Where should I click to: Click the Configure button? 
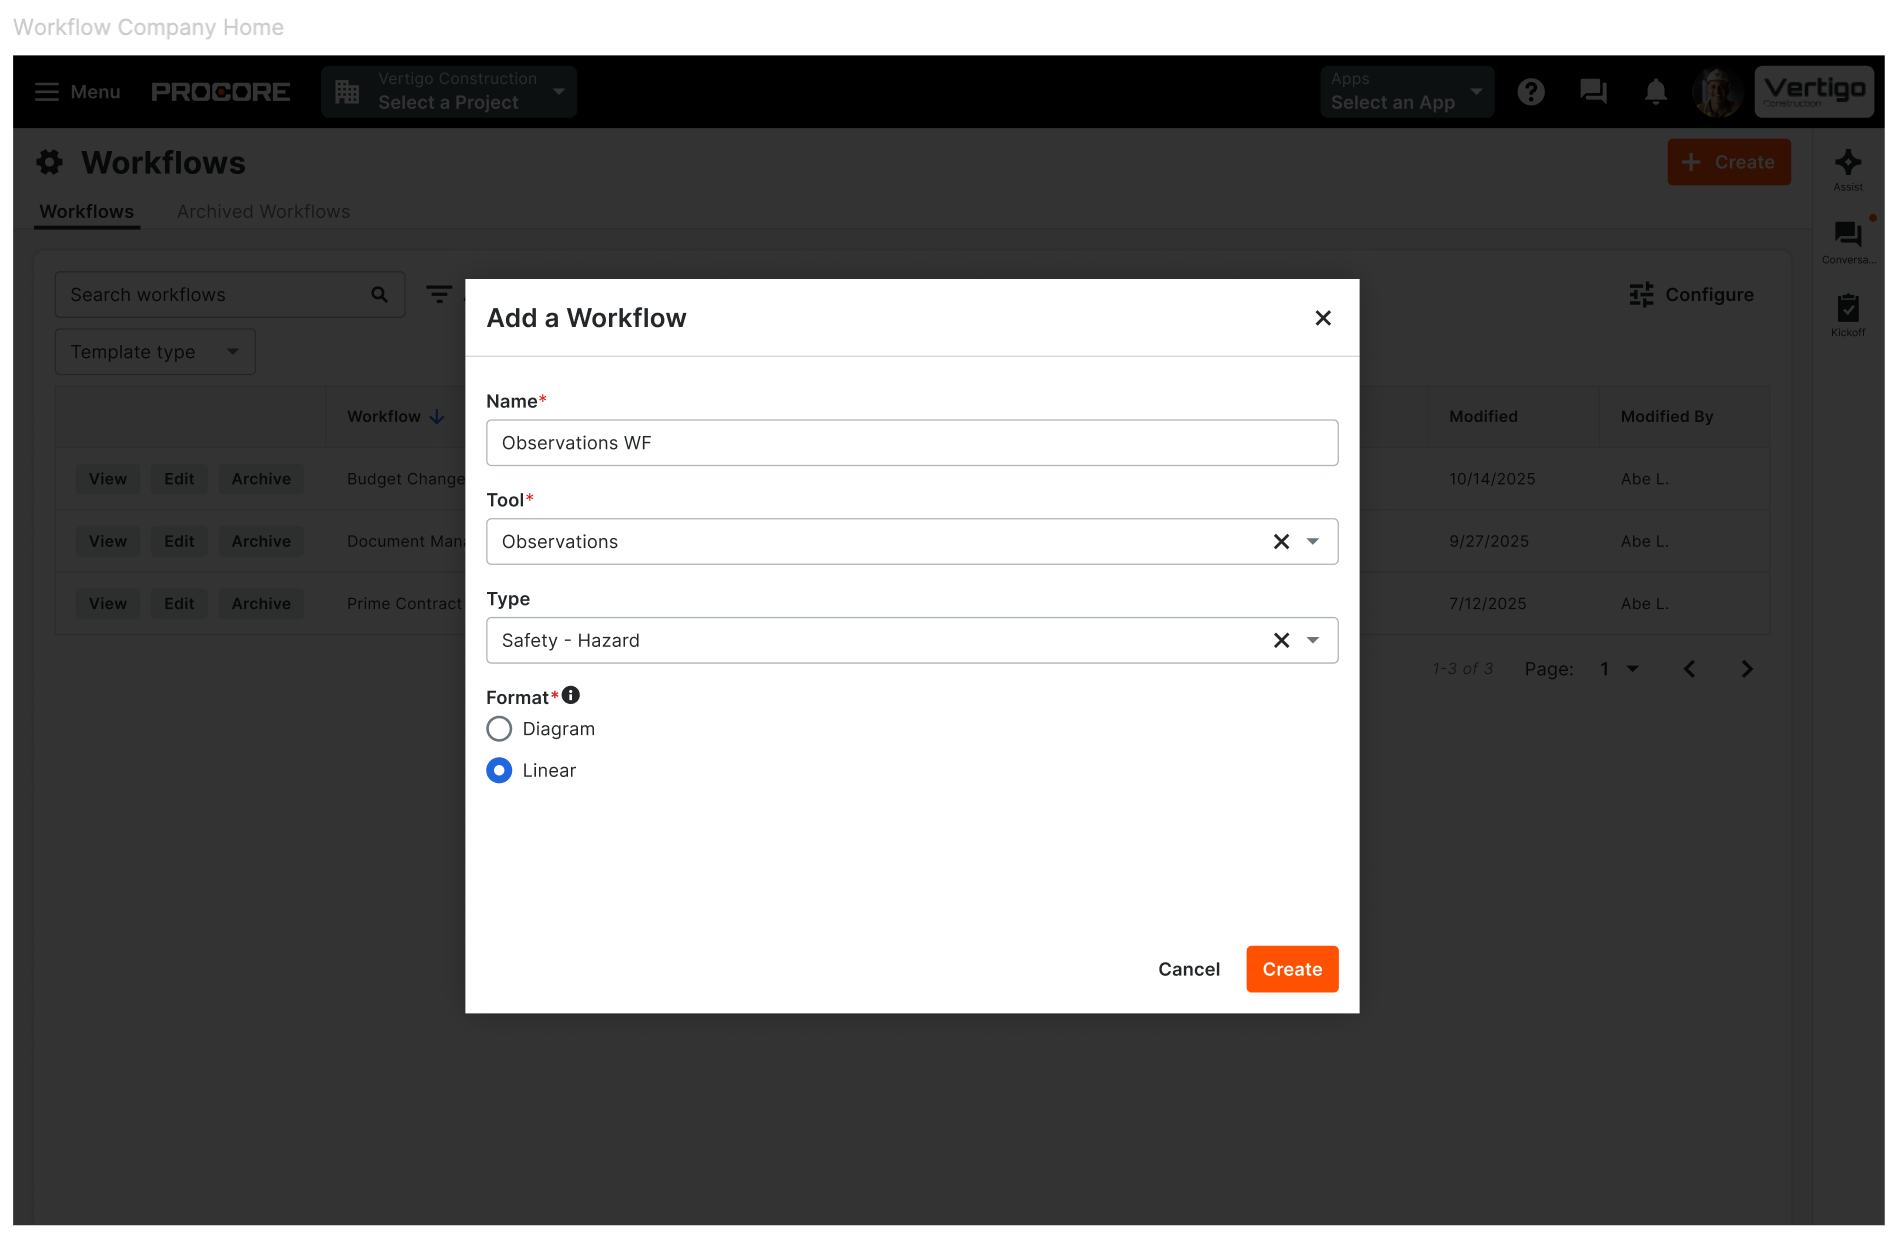click(1691, 295)
